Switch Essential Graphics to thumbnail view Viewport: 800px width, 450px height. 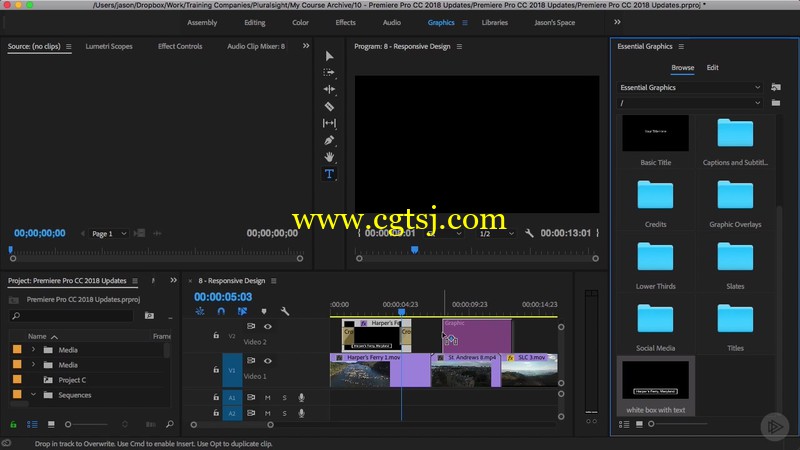click(639, 424)
